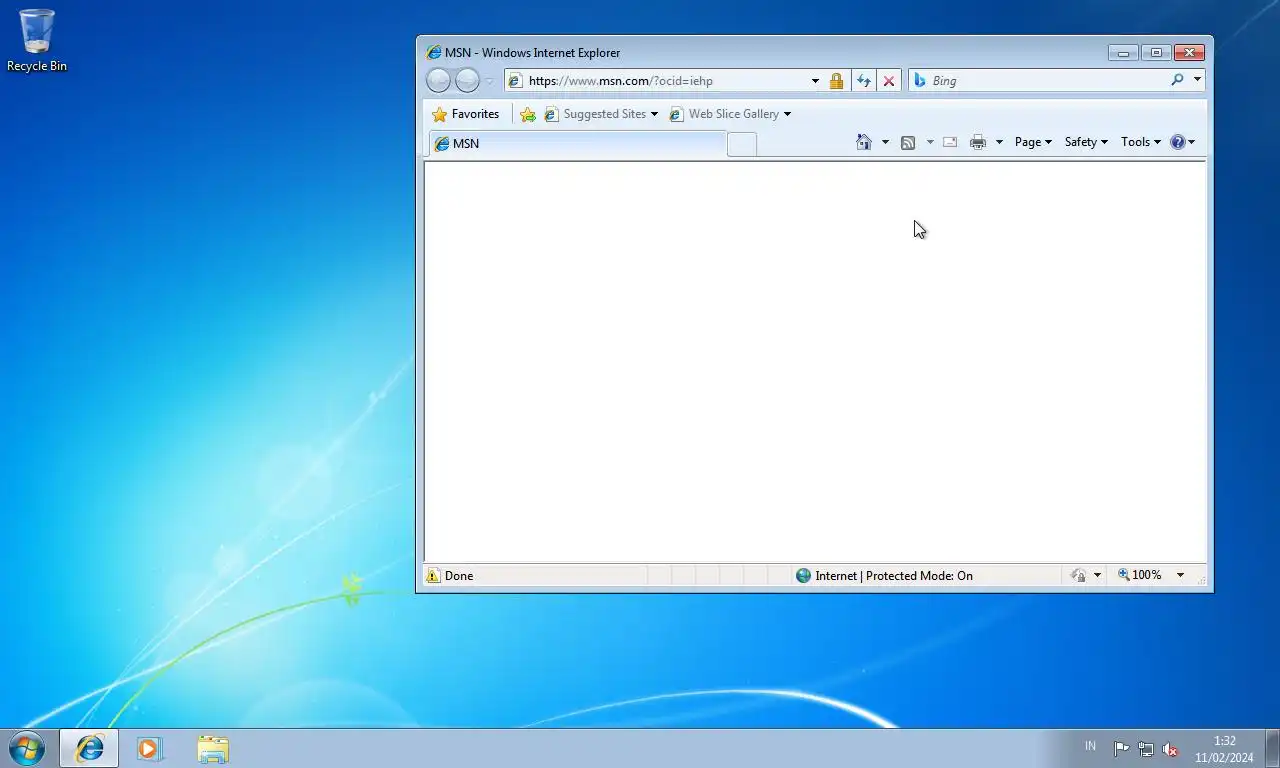The height and width of the screenshot is (768, 1280).
Task: Click the taskbar clock and date
Action: [x=1225, y=749]
